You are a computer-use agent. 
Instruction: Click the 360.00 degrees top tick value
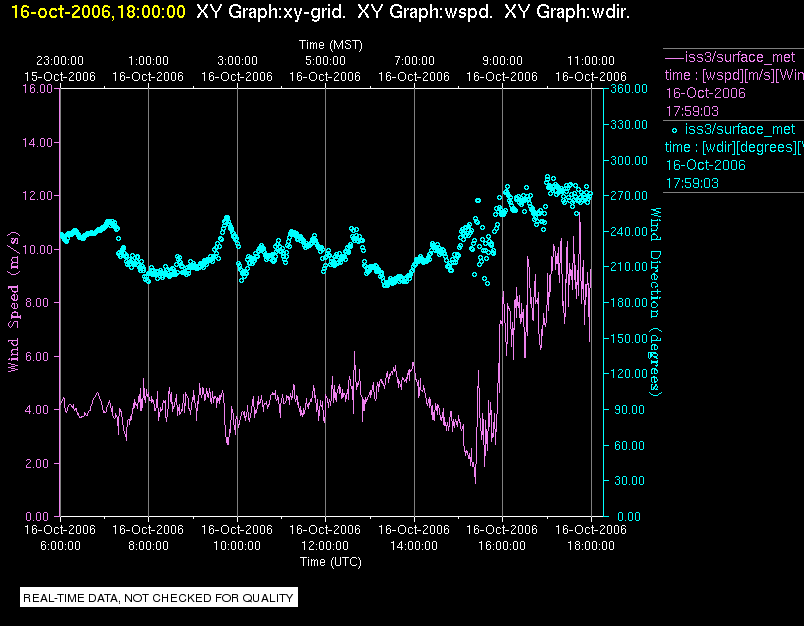[629, 89]
